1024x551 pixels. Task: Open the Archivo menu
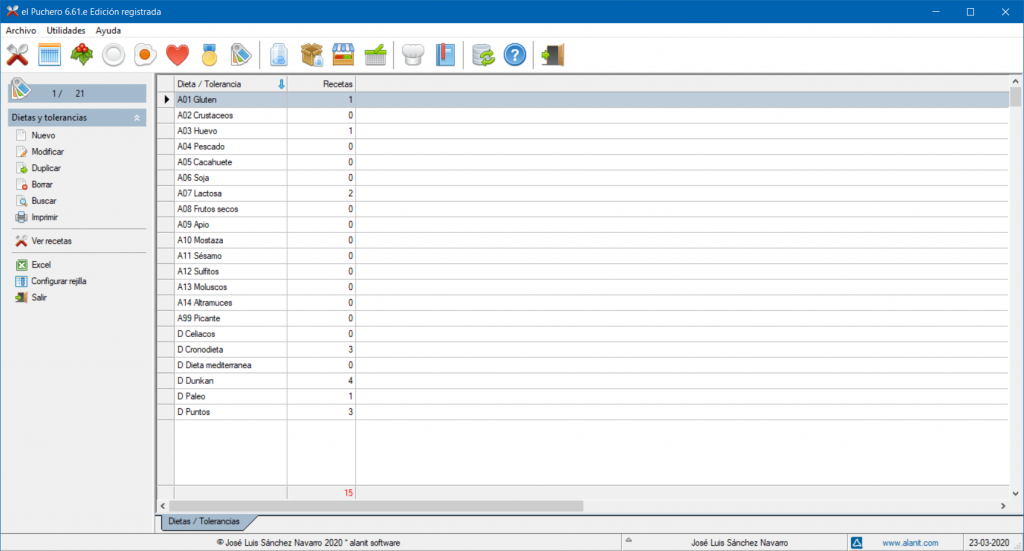(21, 30)
